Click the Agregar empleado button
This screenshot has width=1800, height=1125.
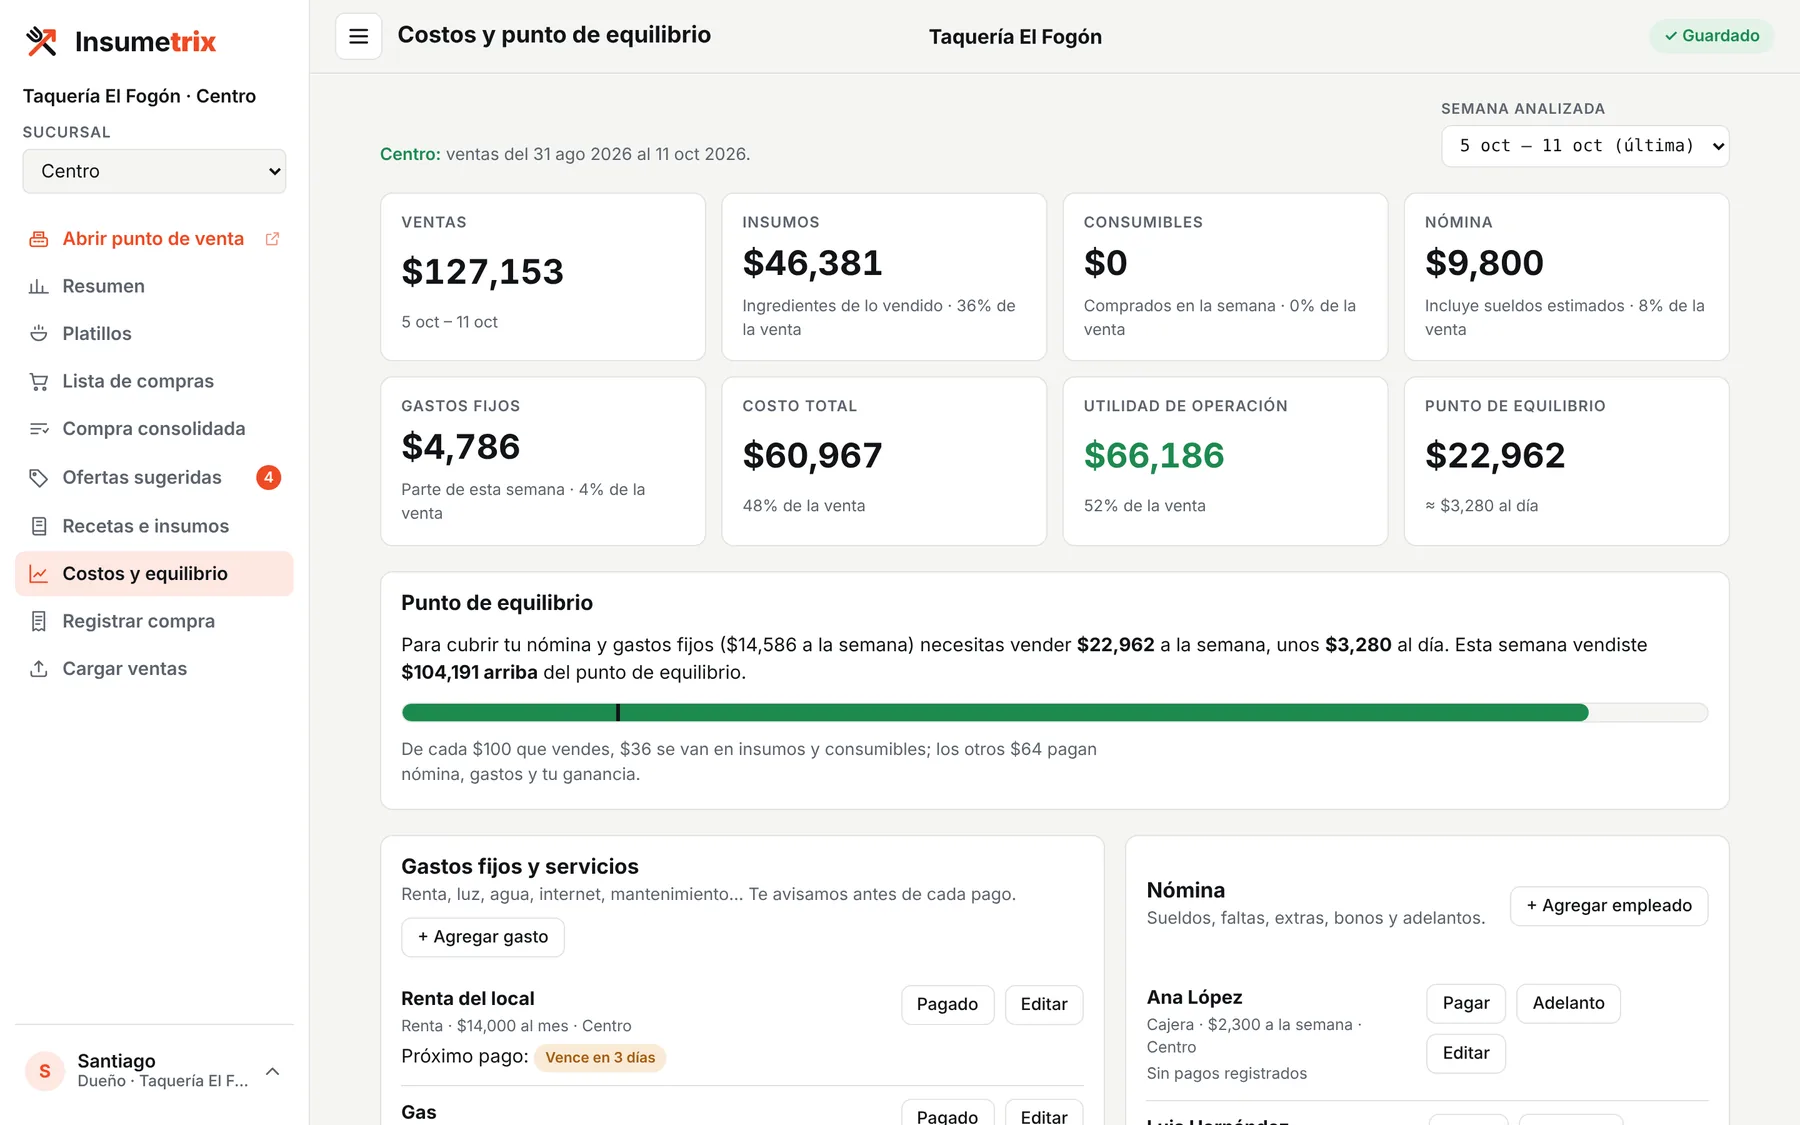[1609, 906]
